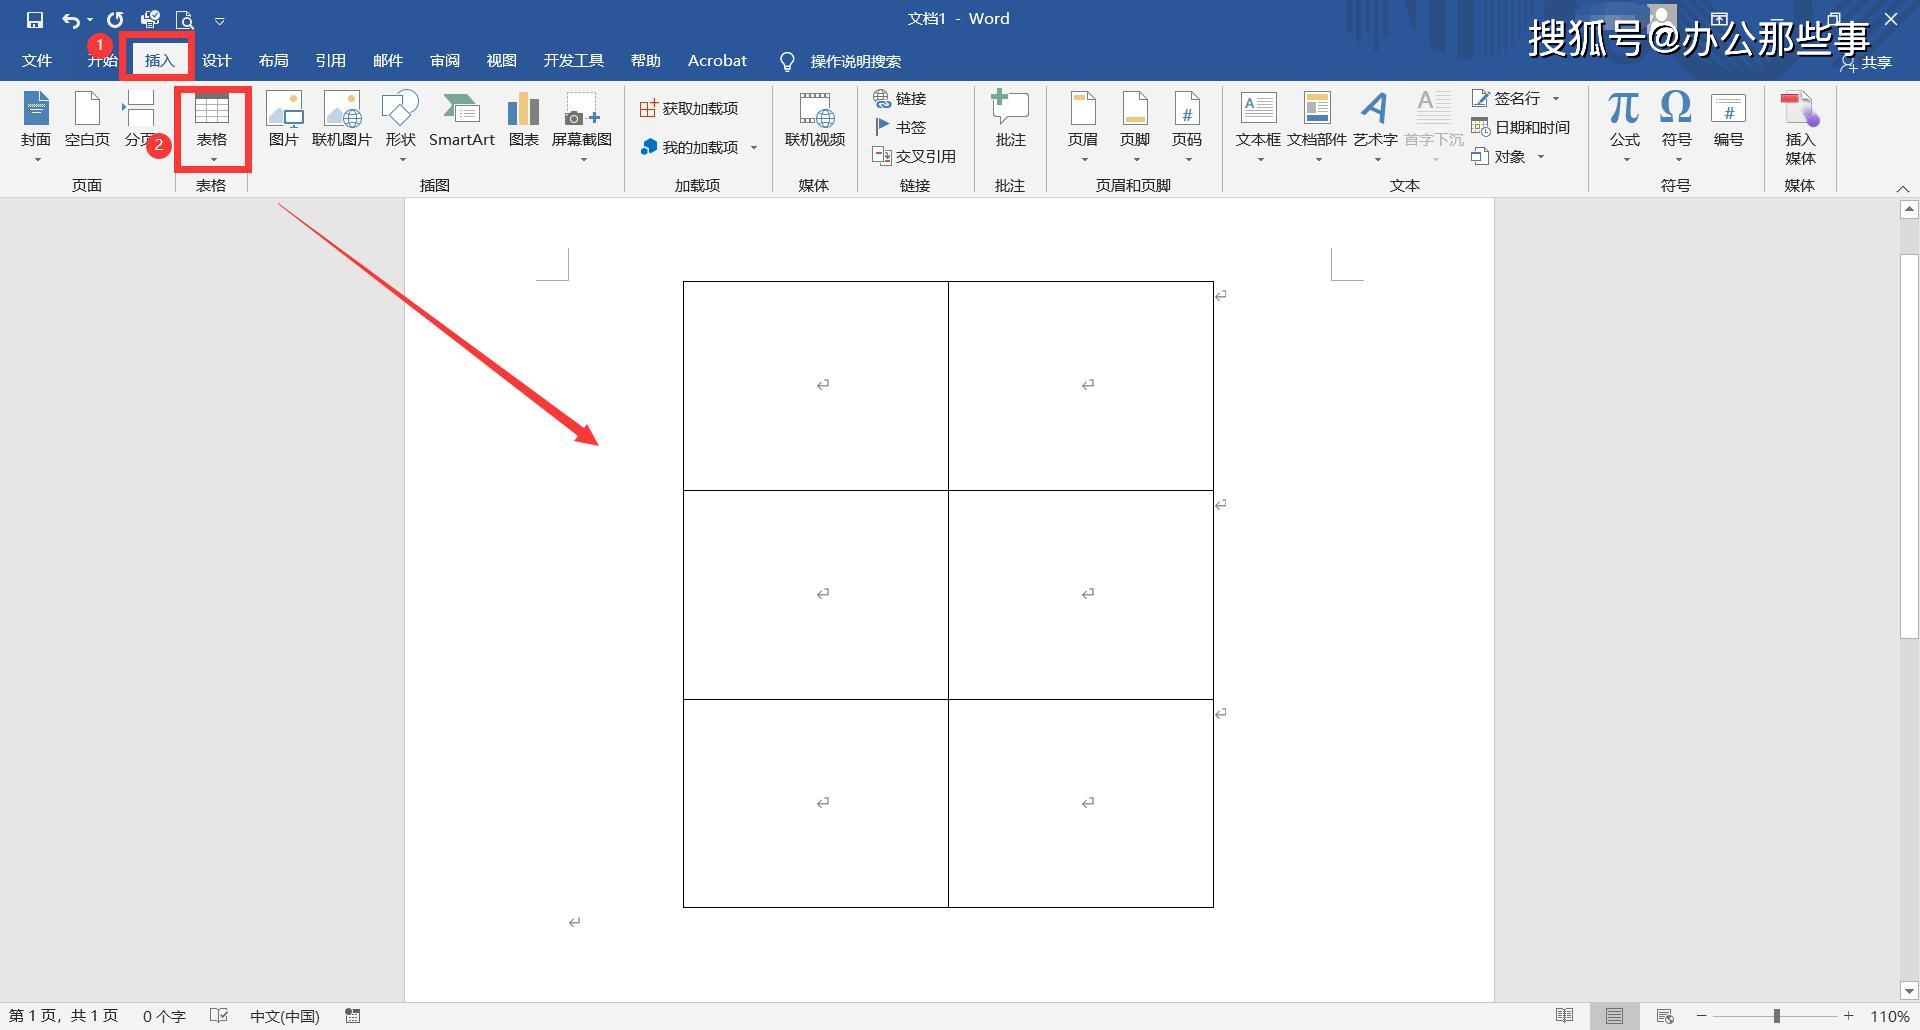Switch to Read Mode view in status bar
This screenshot has width=1920, height=1030.
(x=1565, y=1016)
